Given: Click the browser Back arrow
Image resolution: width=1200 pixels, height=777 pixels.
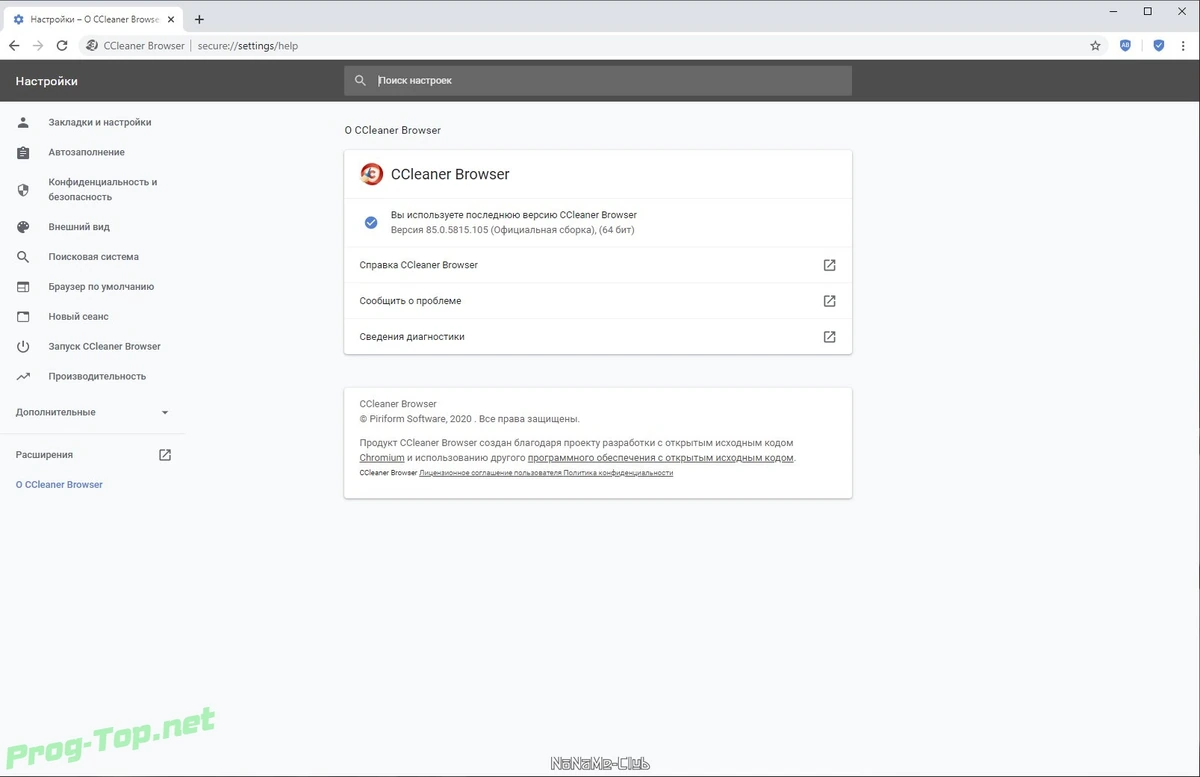Looking at the screenshot, I should tap(14, 46).
